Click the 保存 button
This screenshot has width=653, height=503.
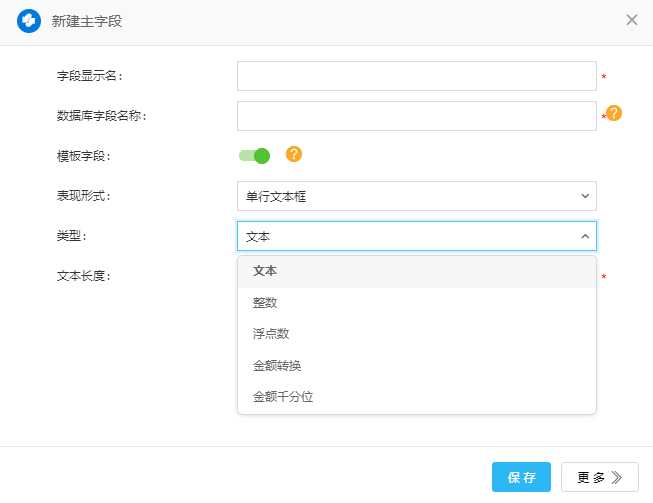click(x=521, y=478)
